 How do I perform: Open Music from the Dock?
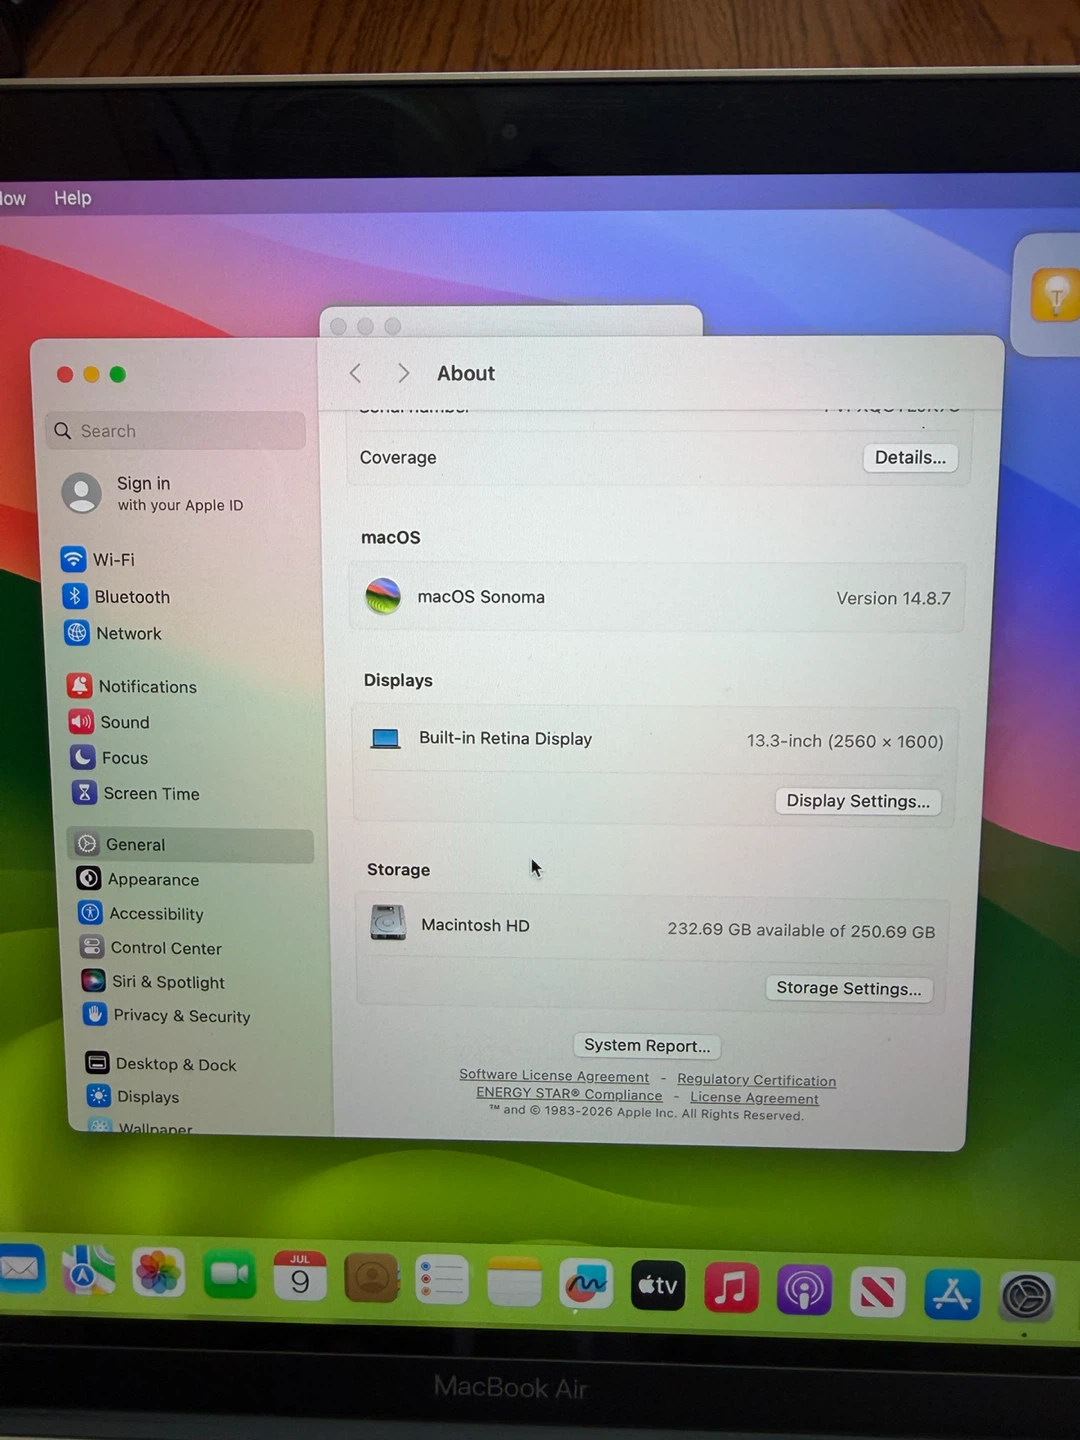731,1288
